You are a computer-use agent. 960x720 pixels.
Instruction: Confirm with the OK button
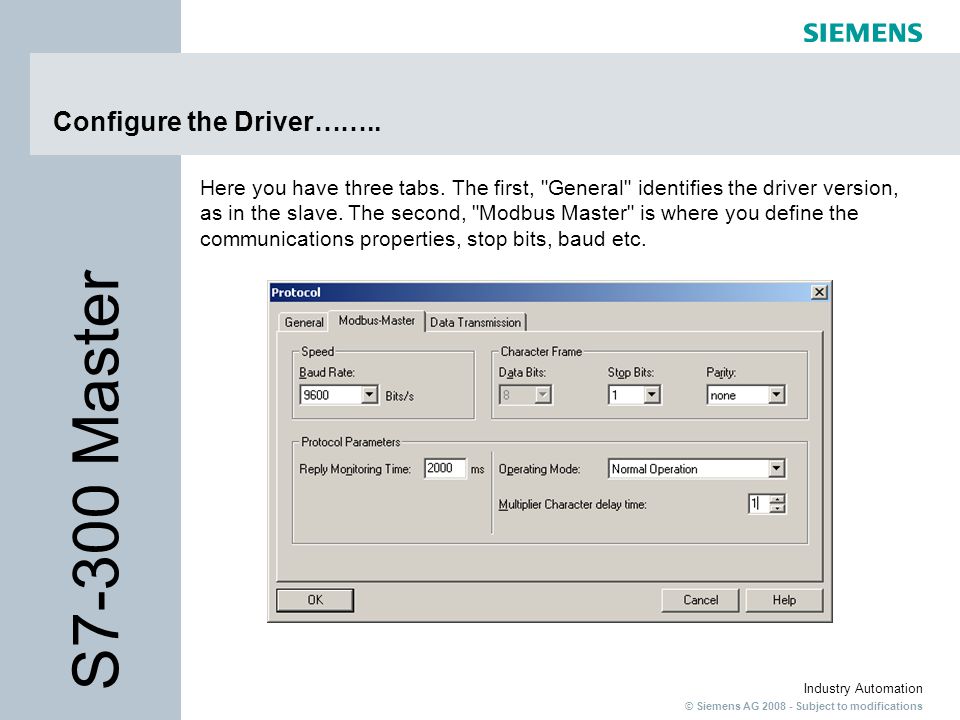tap(315, 600)
